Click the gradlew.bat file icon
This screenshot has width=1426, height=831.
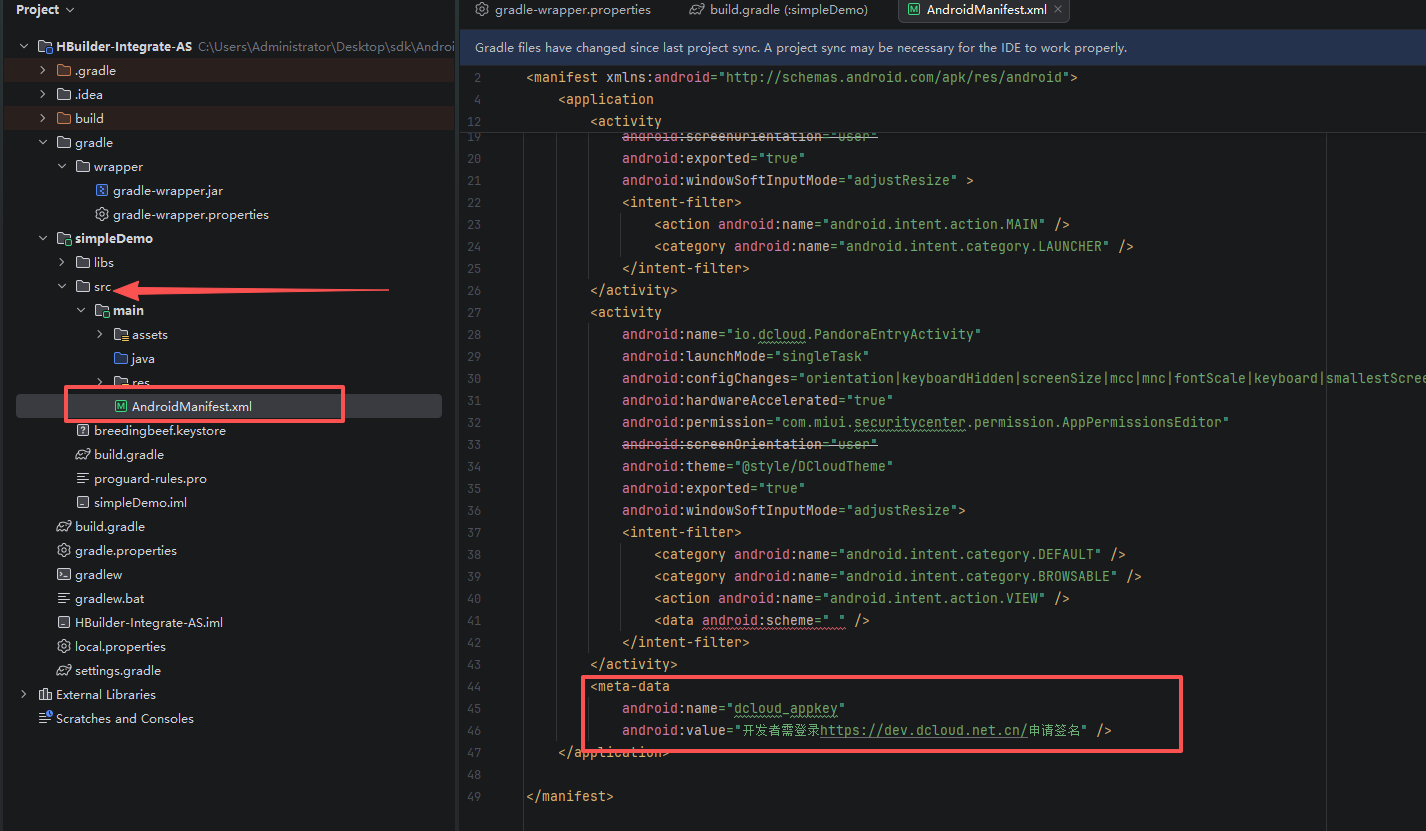pos(64,599)
